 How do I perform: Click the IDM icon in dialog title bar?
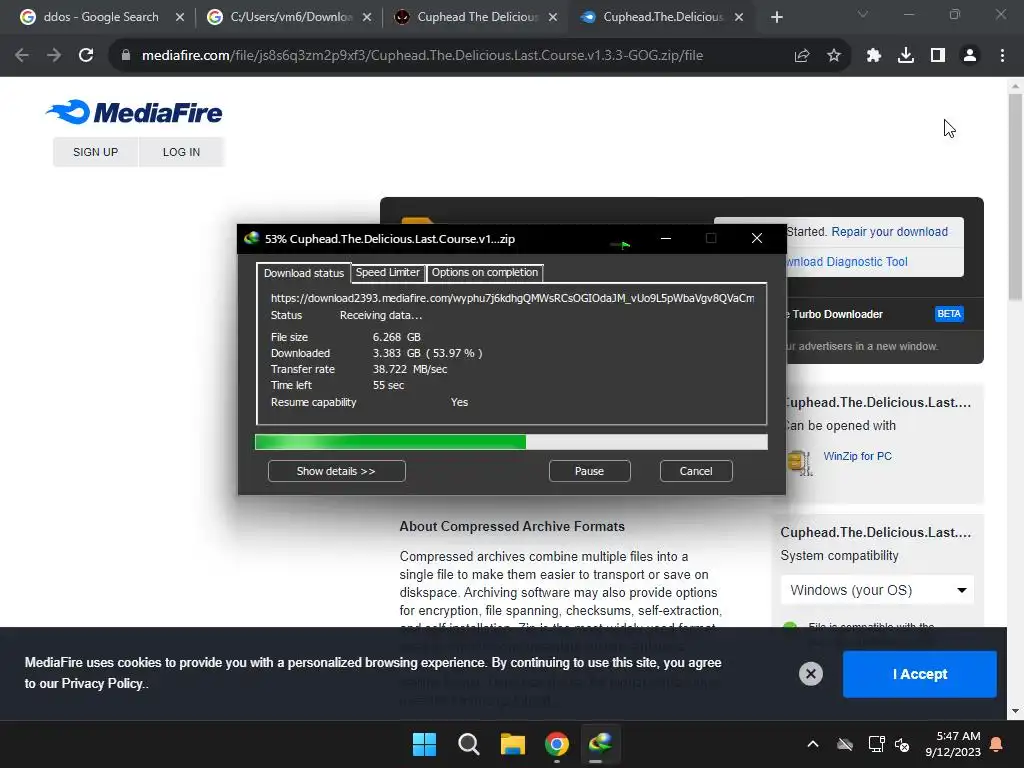[251, 238]
